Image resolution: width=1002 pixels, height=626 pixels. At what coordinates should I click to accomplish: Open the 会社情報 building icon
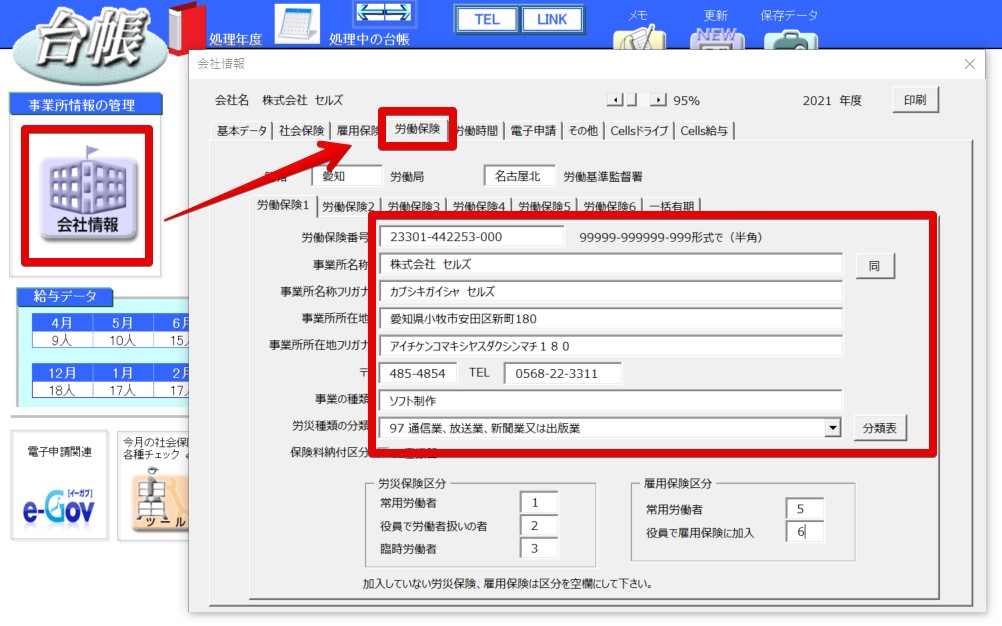88,194
